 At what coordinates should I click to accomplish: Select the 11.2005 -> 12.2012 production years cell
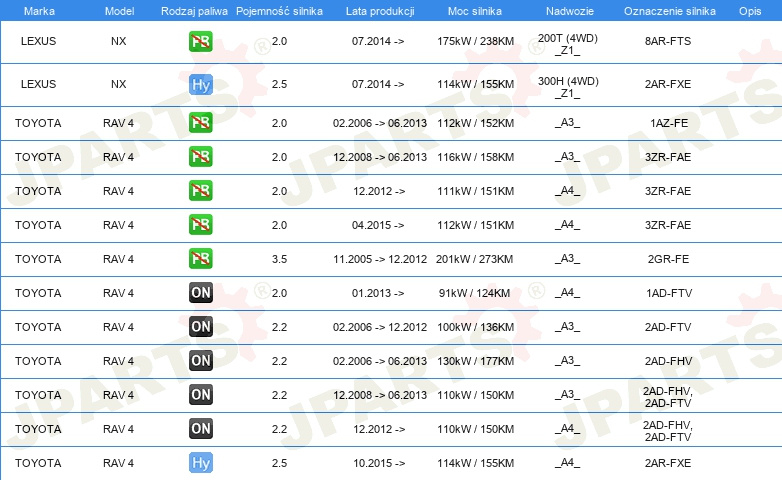[x=380, y=259]
